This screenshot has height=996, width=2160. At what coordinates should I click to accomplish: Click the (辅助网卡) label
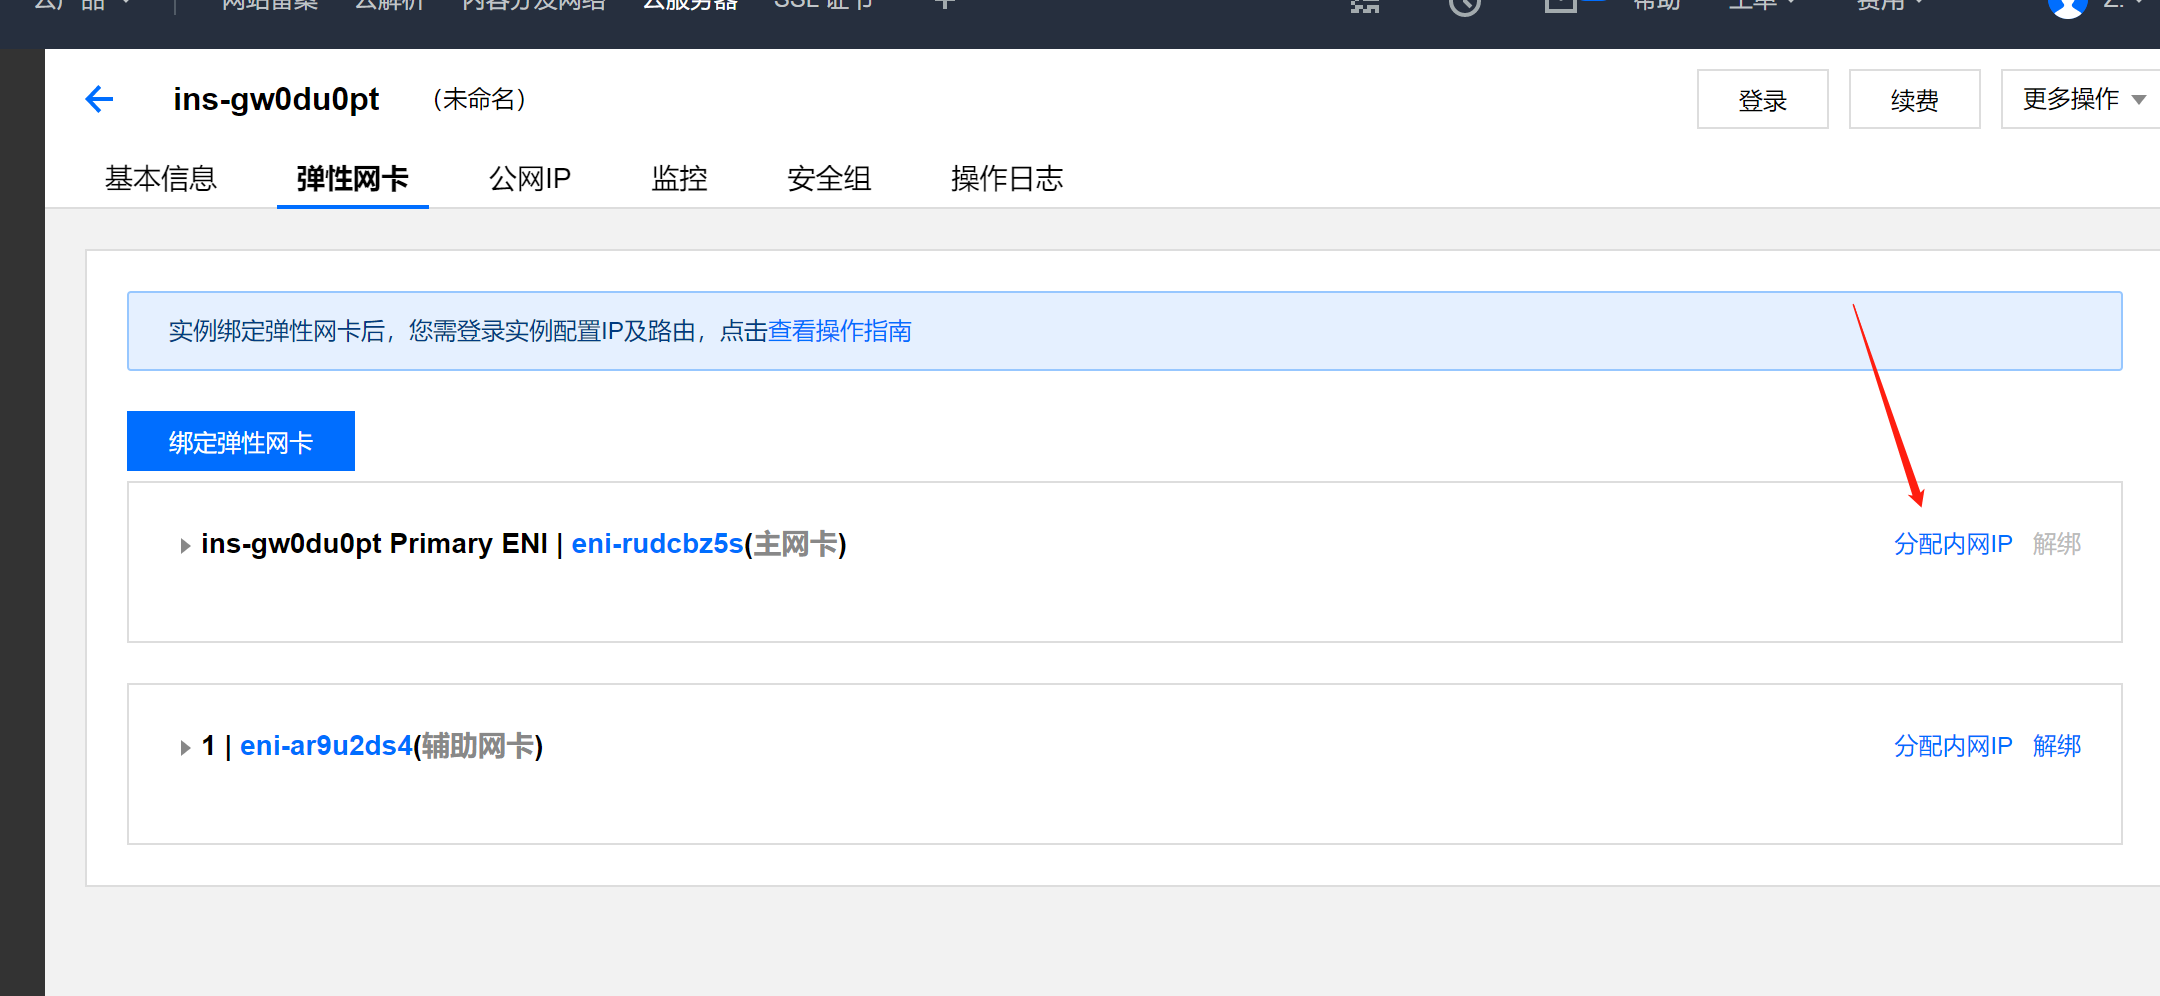point(478,746)
